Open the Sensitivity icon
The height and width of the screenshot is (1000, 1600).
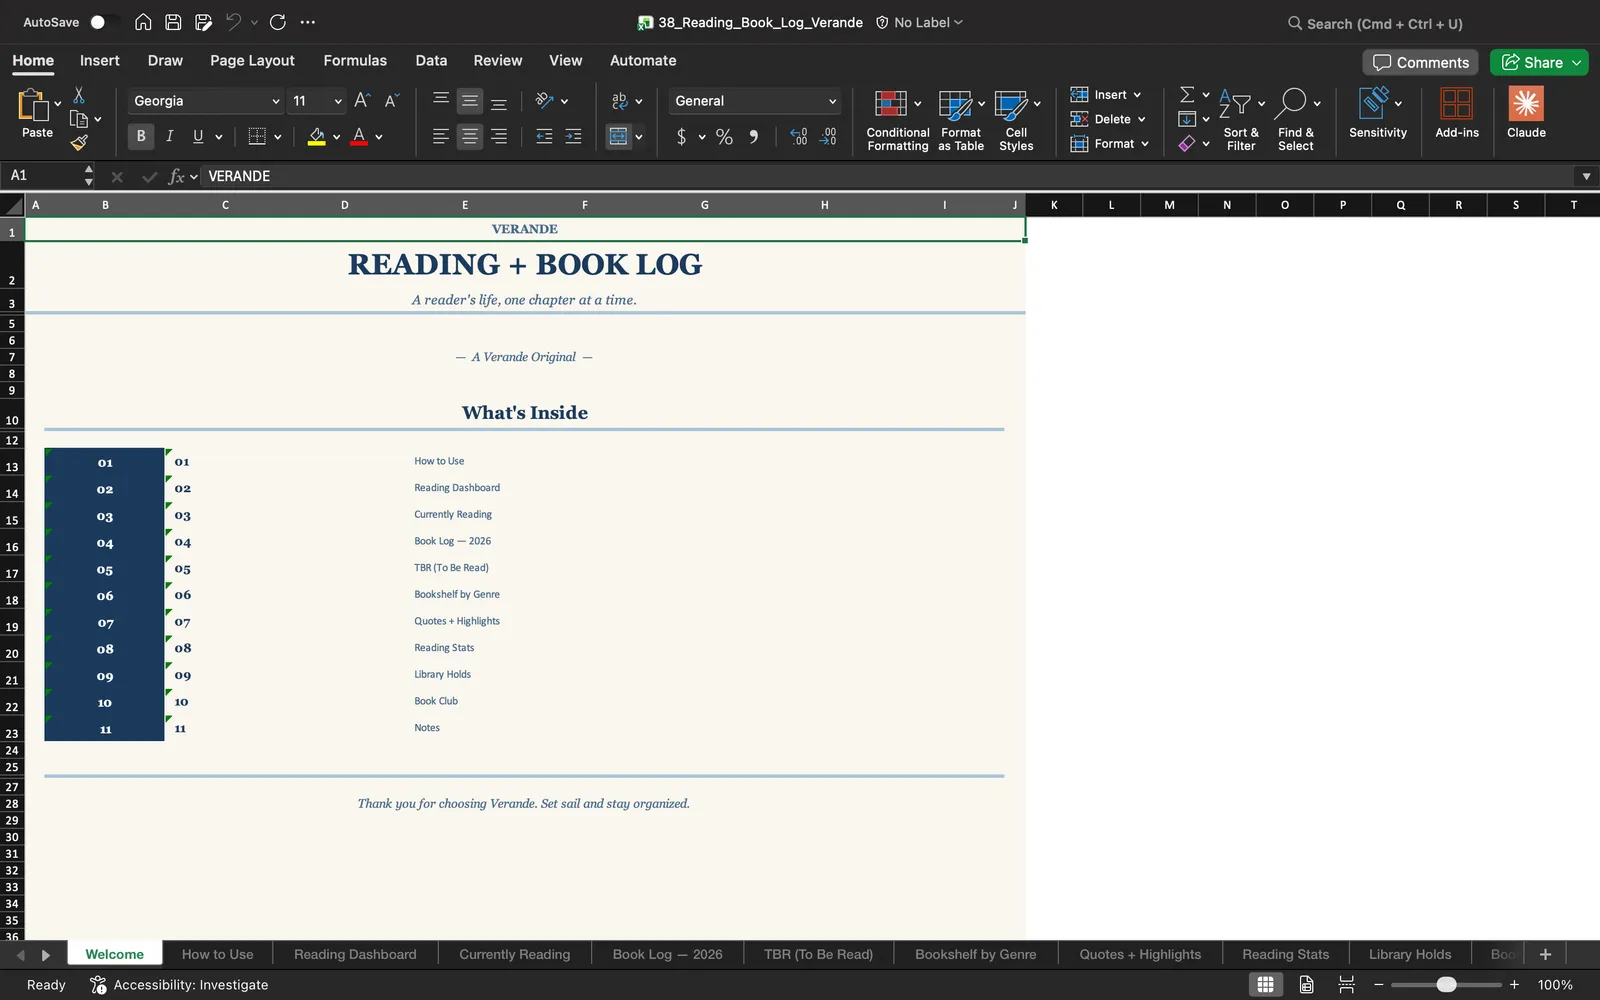(x=1373, y=104)
